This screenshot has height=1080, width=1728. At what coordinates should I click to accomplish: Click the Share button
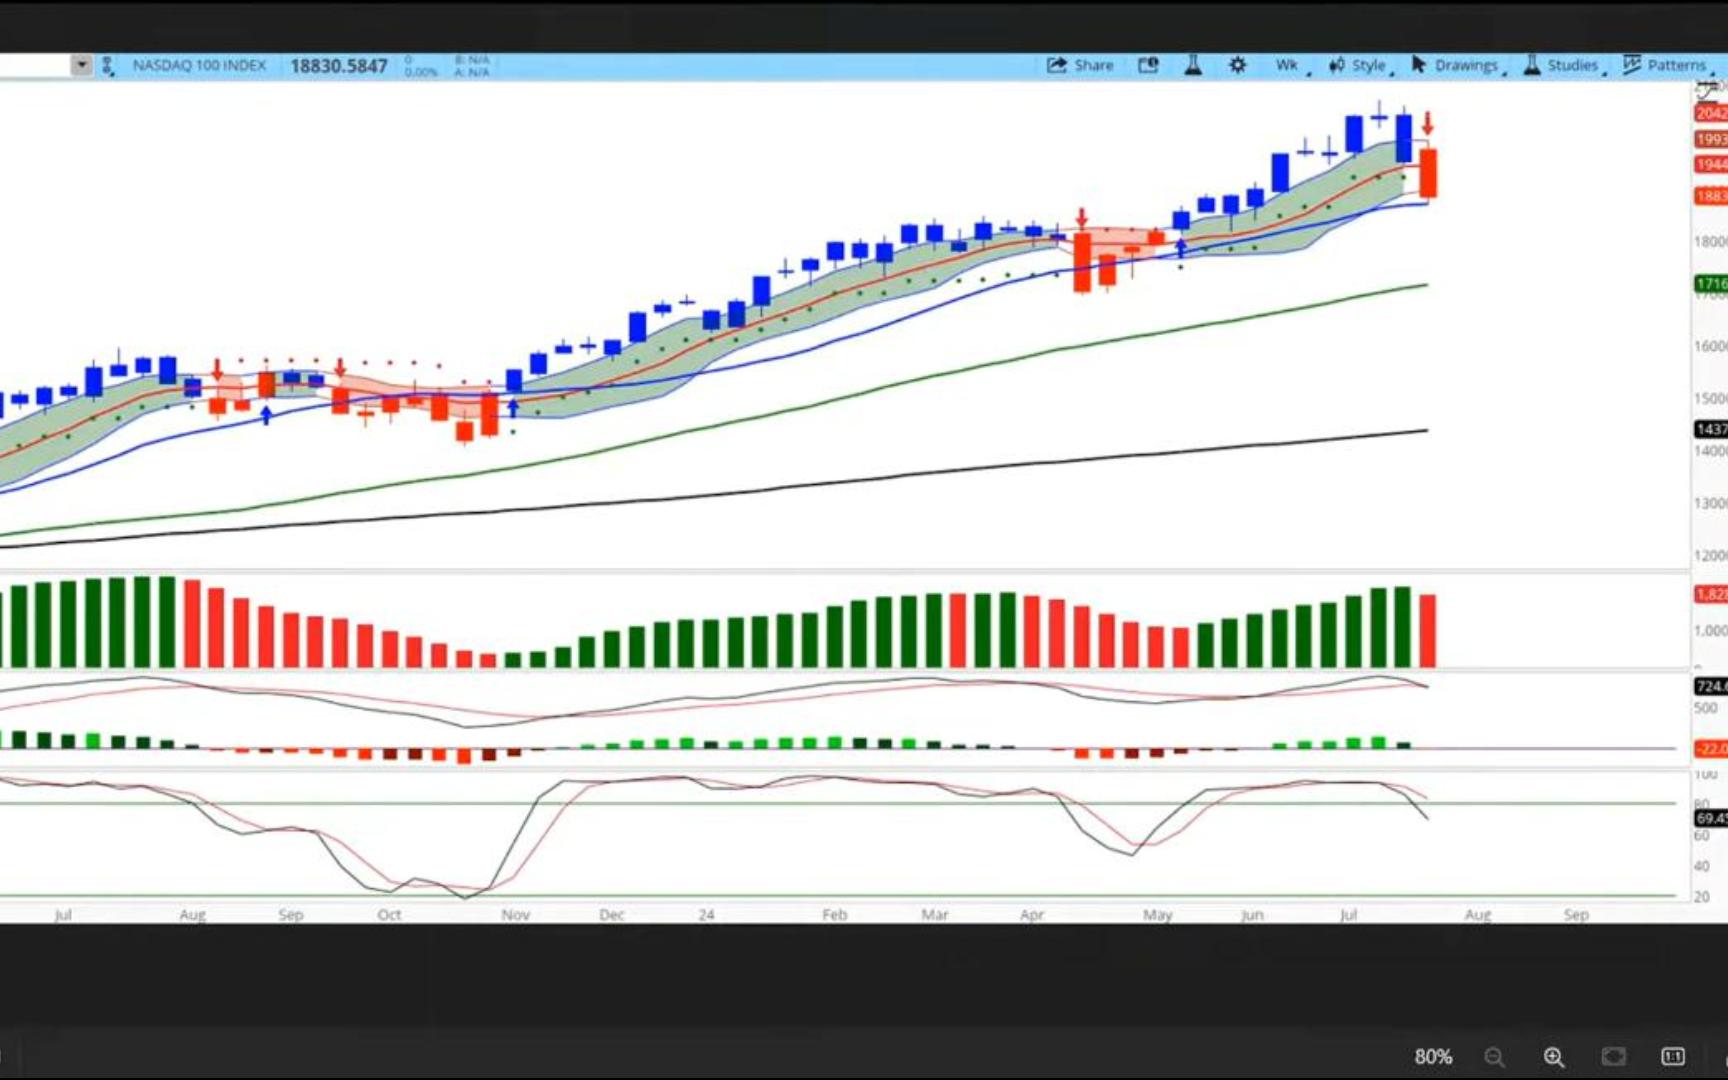[1080, 65]
